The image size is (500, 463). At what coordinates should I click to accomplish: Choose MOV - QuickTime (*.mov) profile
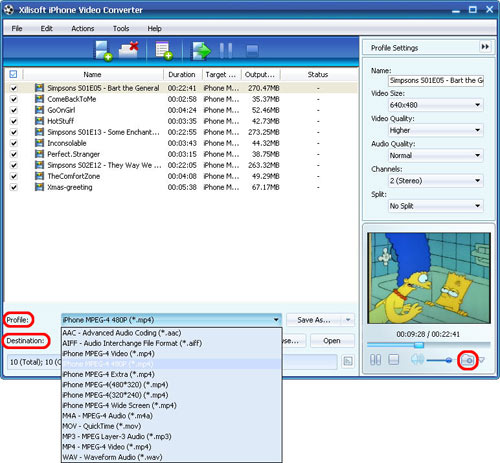tap(171, 426)
